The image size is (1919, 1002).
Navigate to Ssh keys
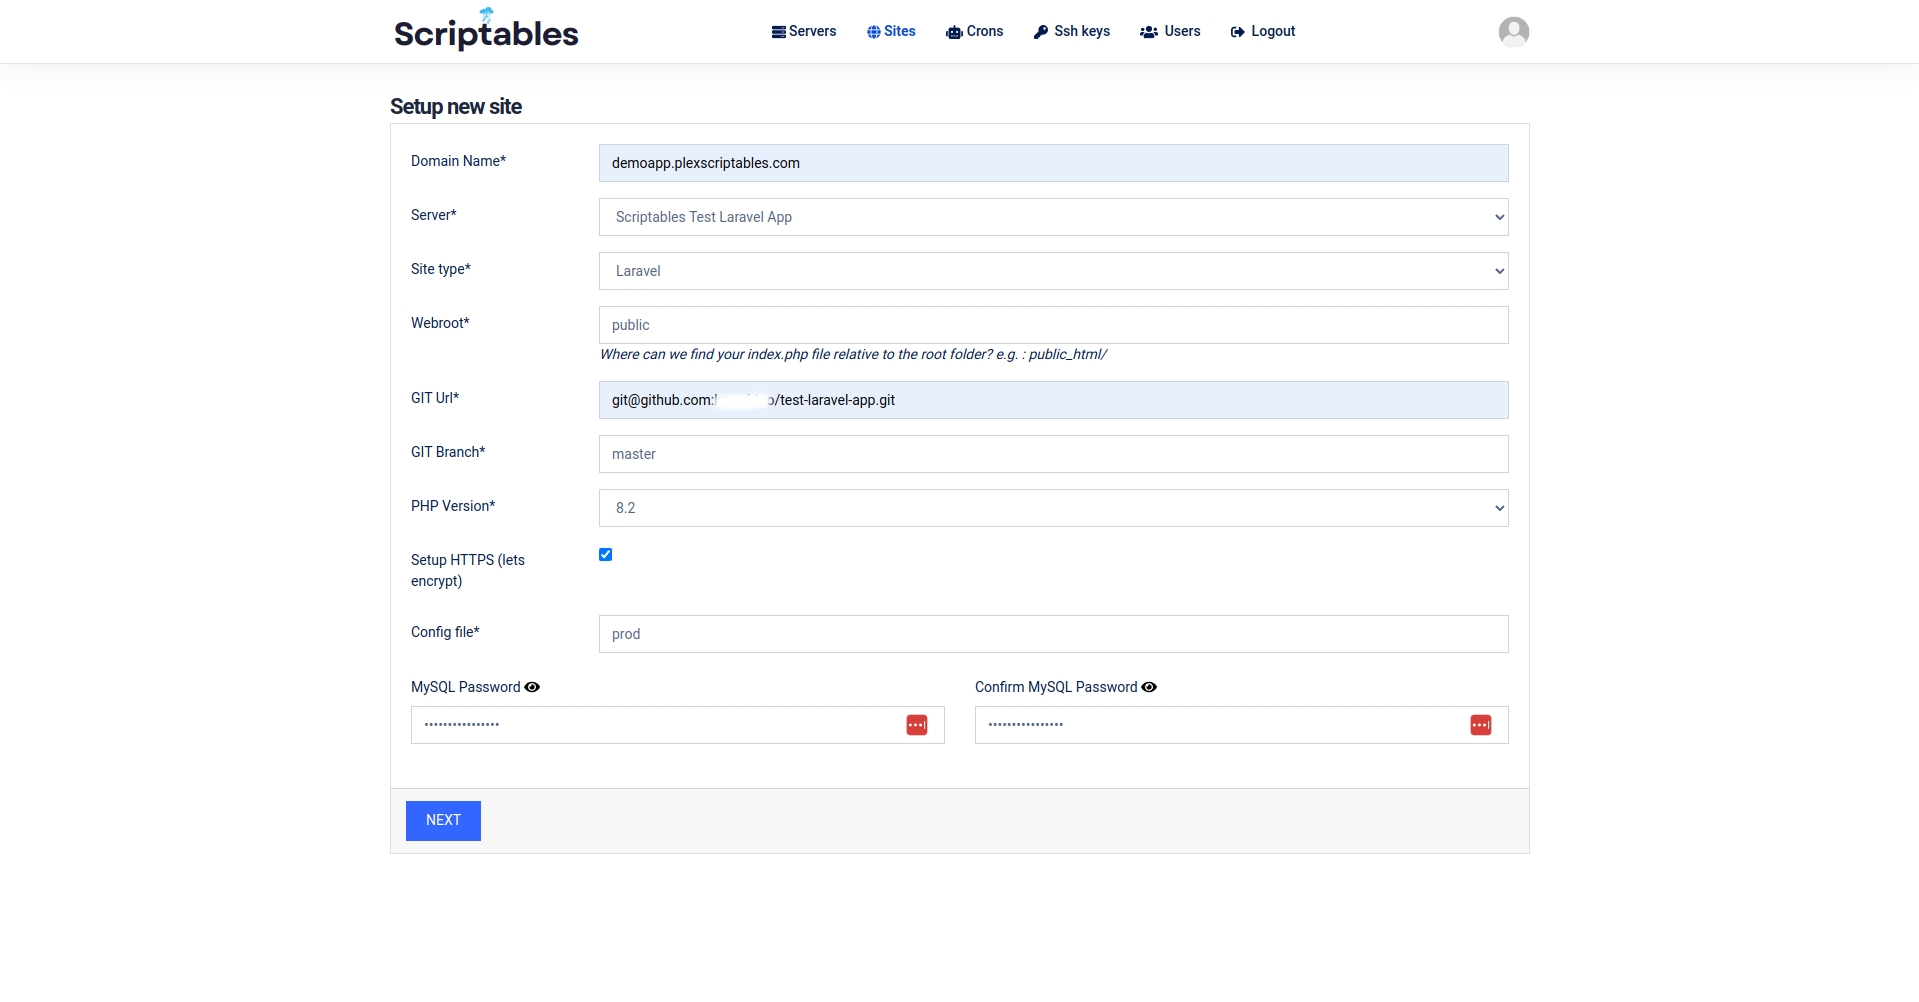pos(1071,32)
